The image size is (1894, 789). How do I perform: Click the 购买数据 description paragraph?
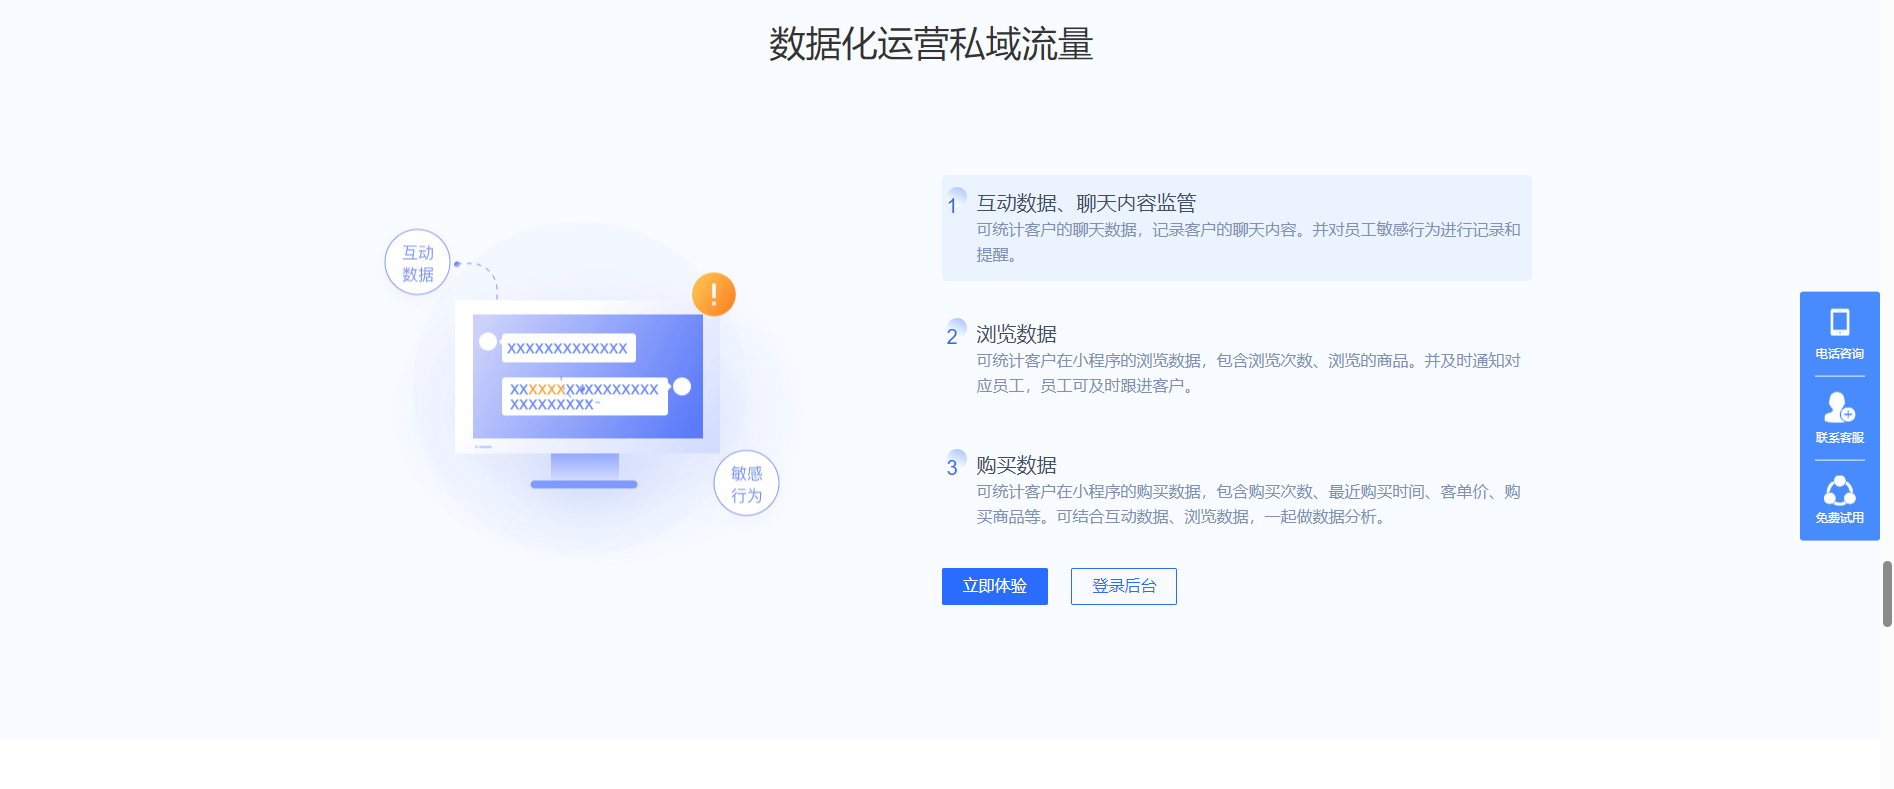click(x=1247, y=504)
